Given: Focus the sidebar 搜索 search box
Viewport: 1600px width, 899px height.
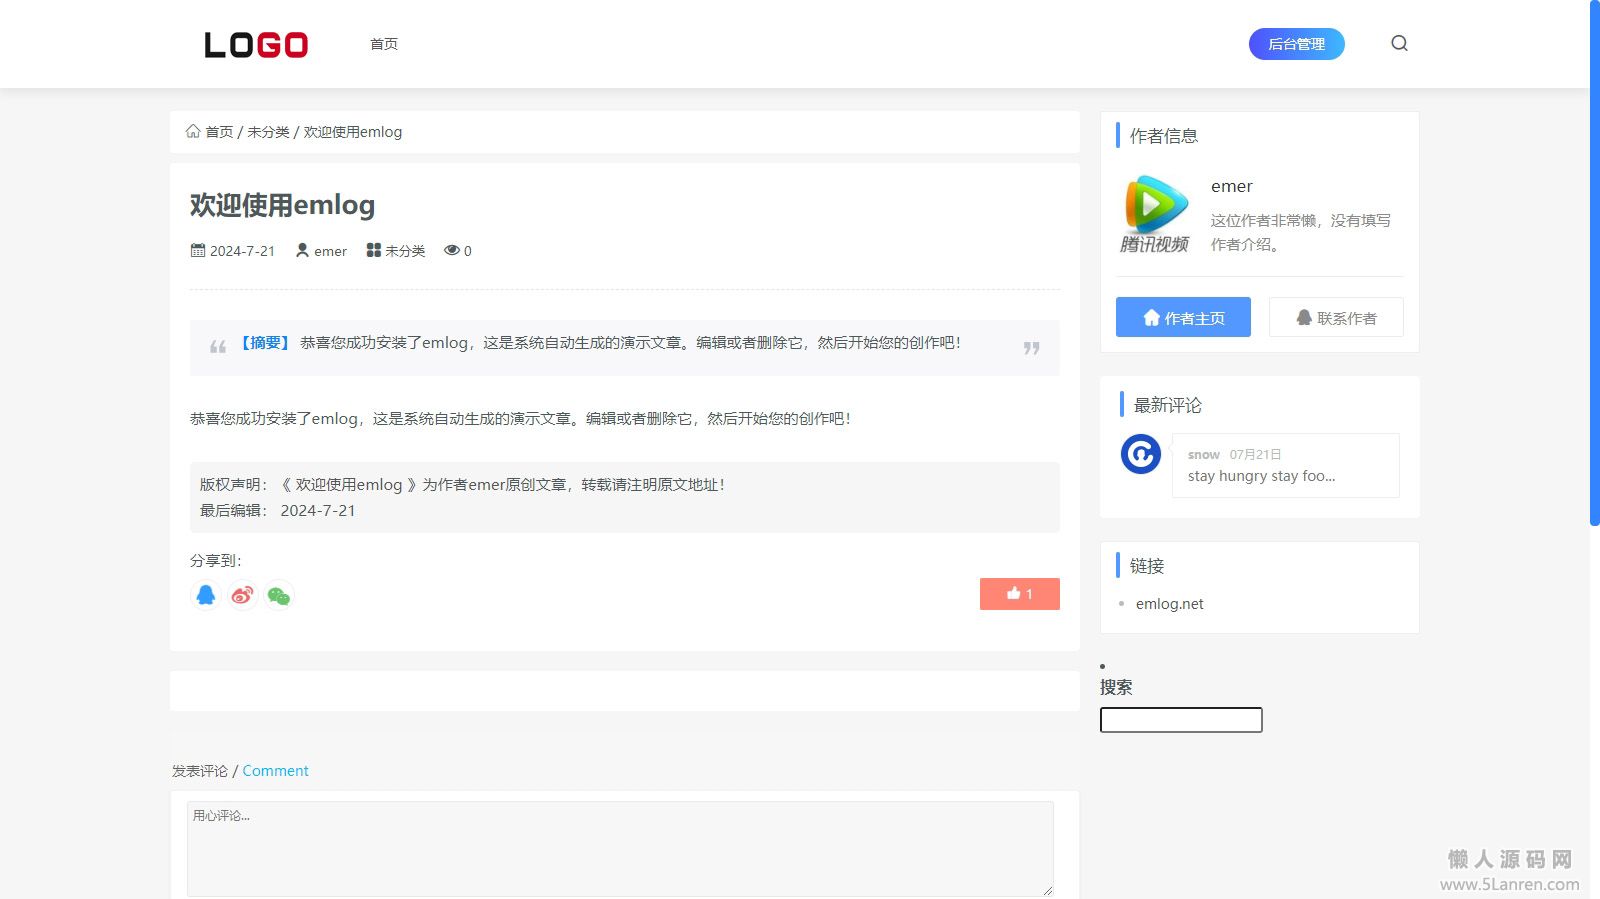Looking at the screenshot, I should click(1181, 720).
